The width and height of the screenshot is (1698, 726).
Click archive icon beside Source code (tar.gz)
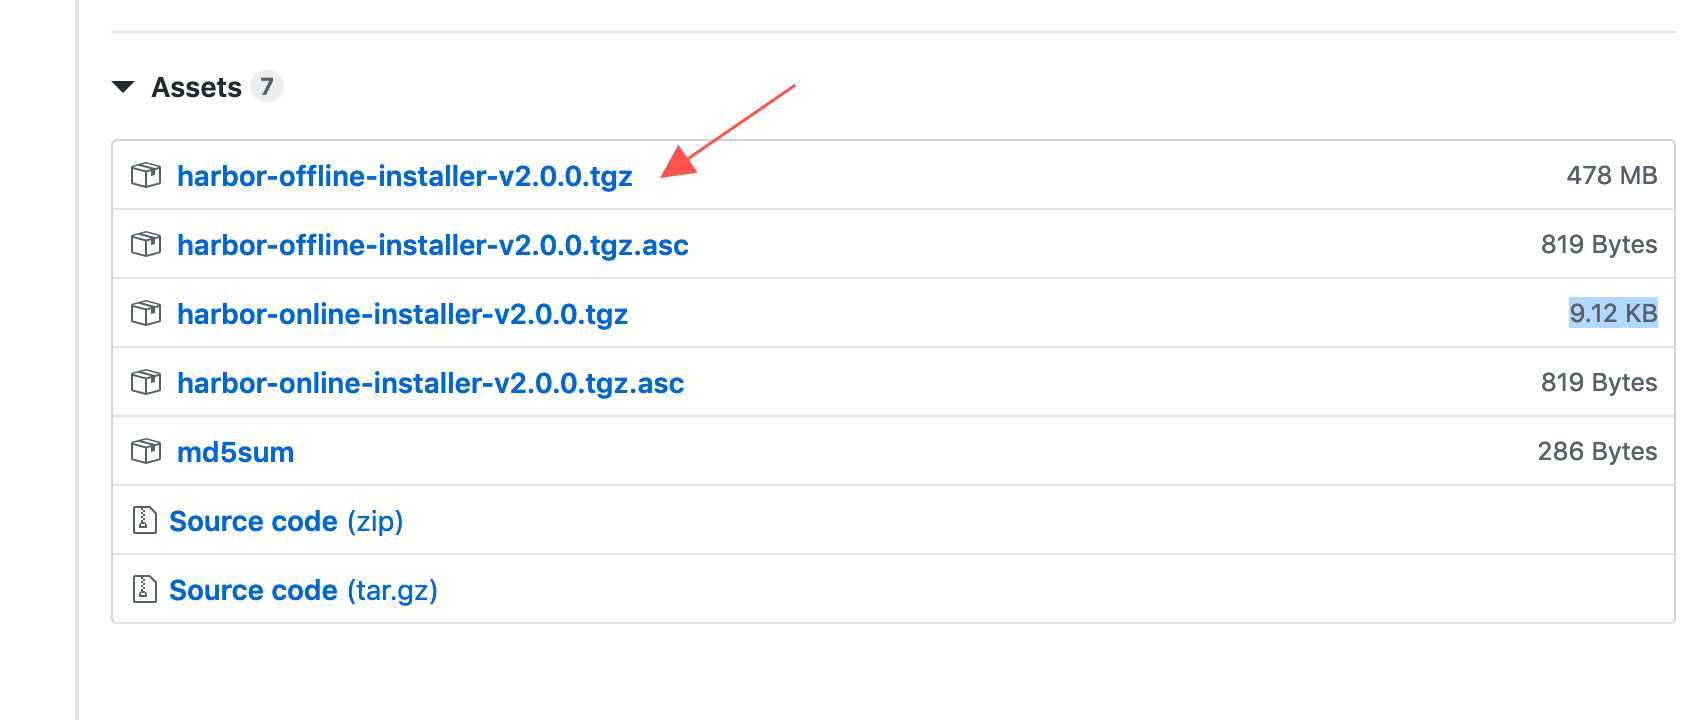(x=145, y=590)
